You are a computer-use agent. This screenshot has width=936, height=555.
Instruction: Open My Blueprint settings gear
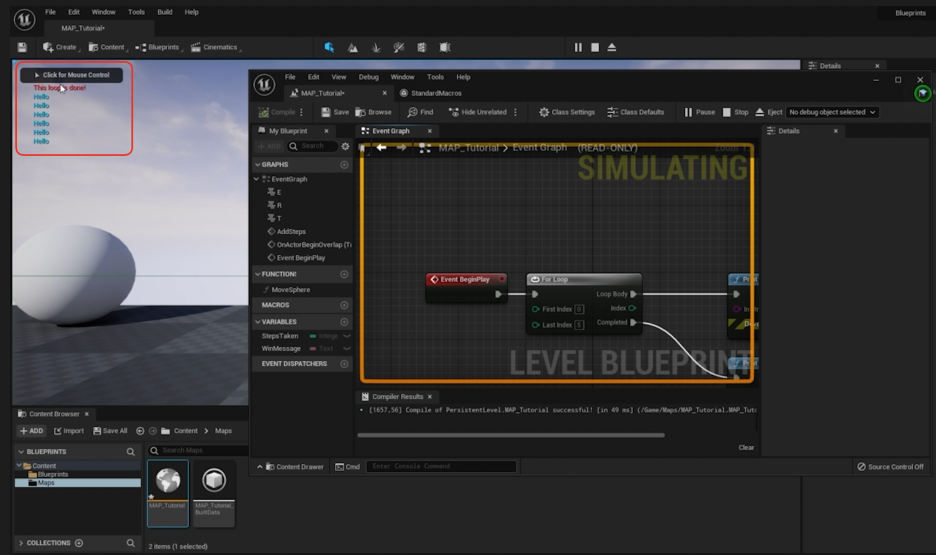[x=345, y=146]
